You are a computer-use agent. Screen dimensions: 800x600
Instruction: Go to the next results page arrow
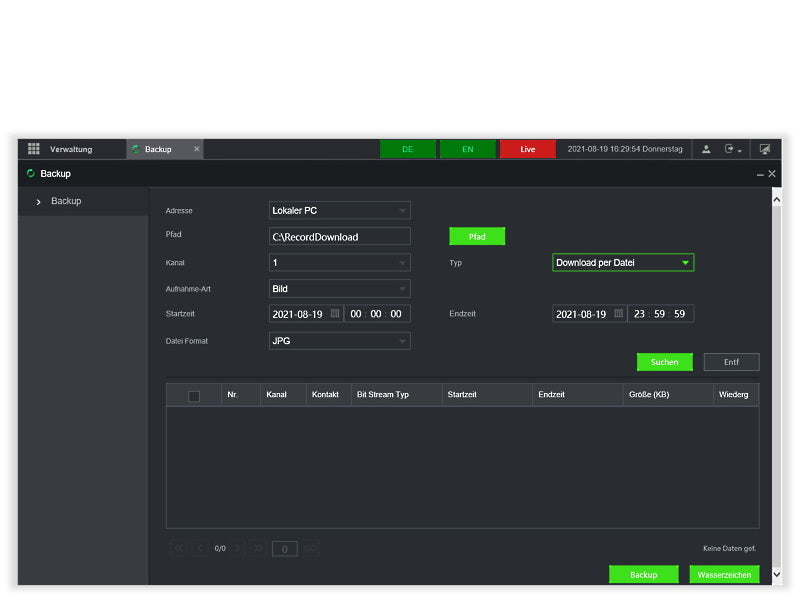239,548
